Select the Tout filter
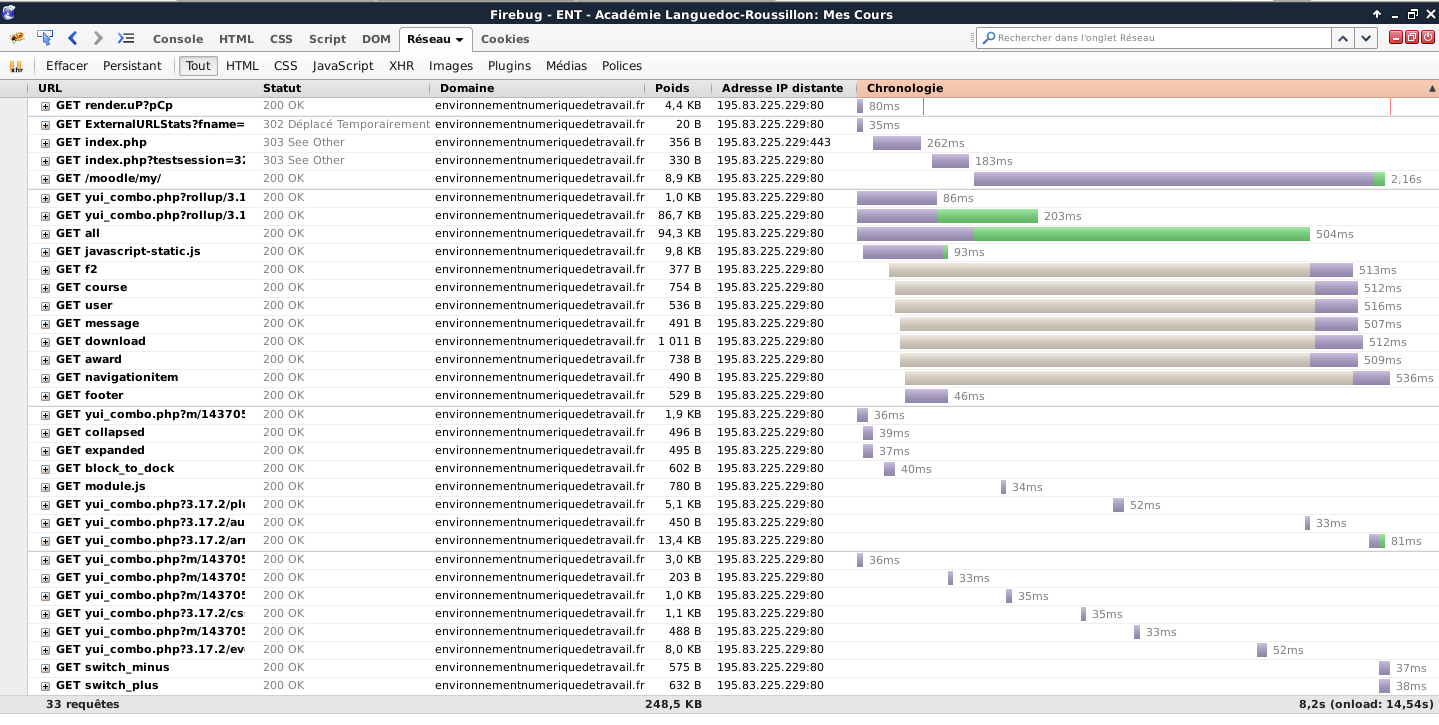 pyautogui.click(x=198, y=66)
